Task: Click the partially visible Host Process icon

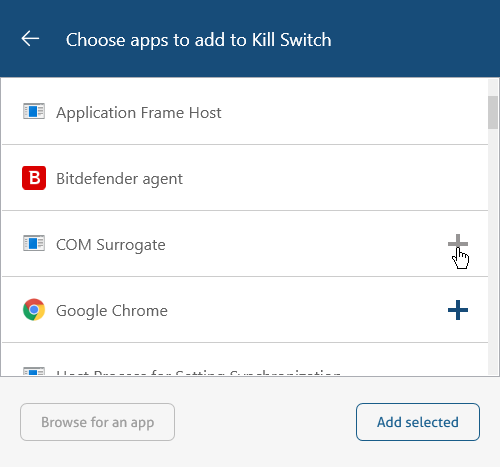Action: point(34,371)
